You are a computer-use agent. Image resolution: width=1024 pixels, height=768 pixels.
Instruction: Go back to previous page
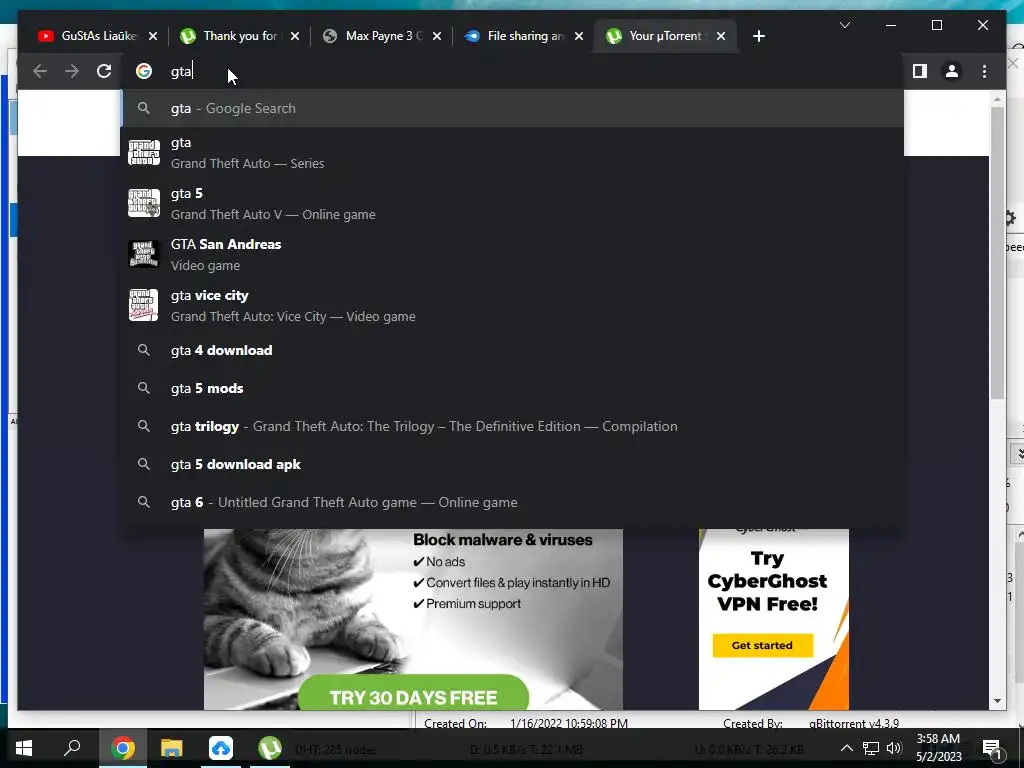(40, 71)
